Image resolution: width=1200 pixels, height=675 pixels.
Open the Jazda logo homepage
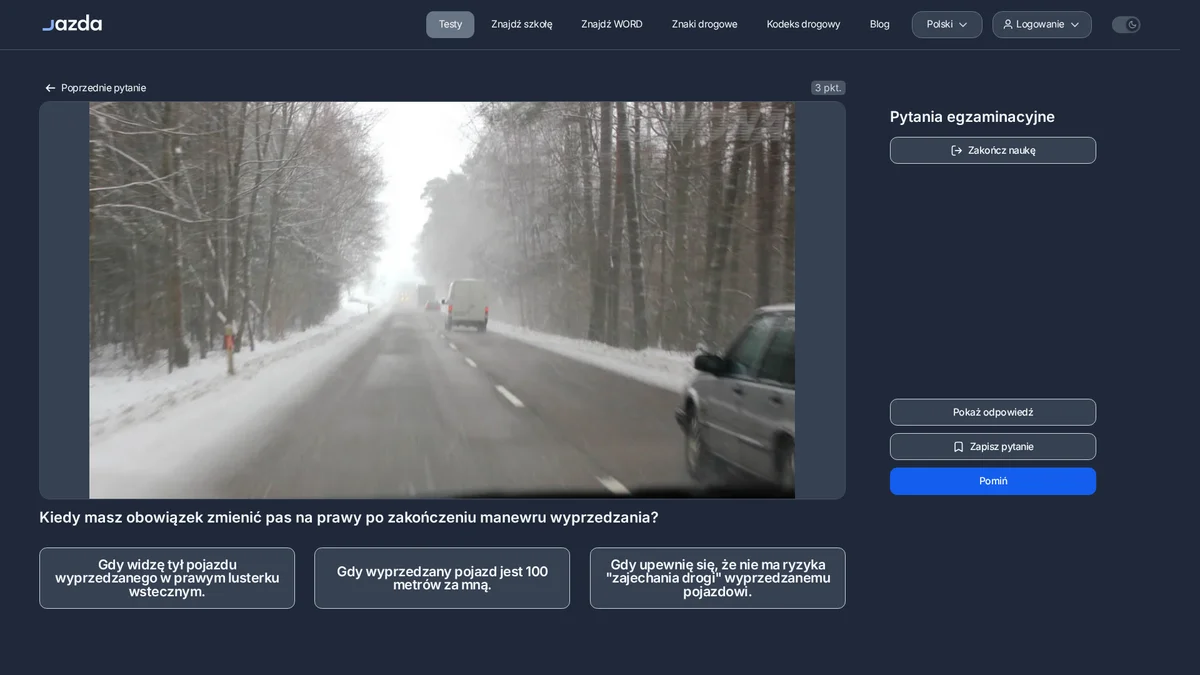point(72,24)
